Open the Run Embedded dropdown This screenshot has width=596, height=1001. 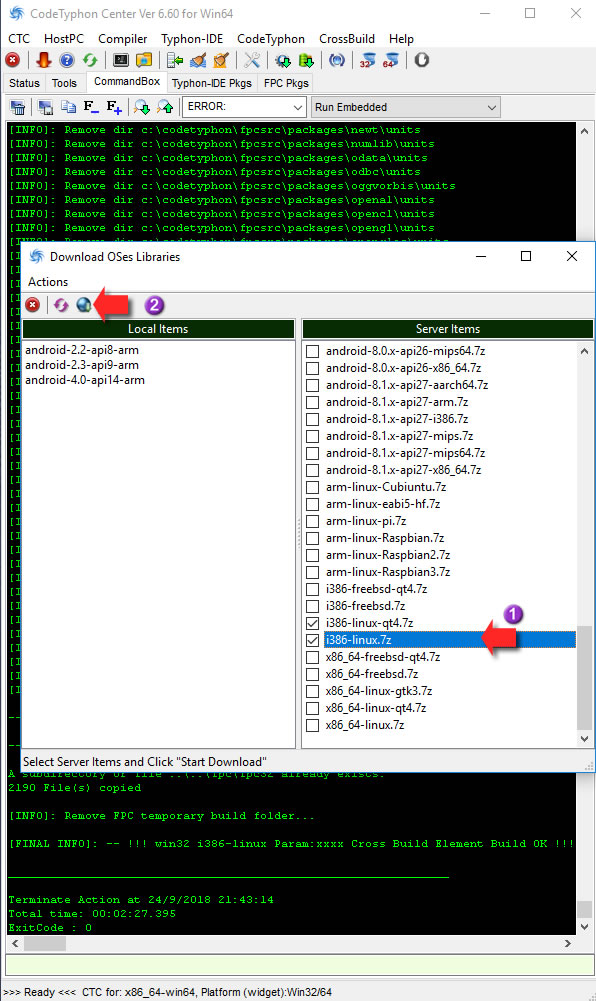point(405,107)
